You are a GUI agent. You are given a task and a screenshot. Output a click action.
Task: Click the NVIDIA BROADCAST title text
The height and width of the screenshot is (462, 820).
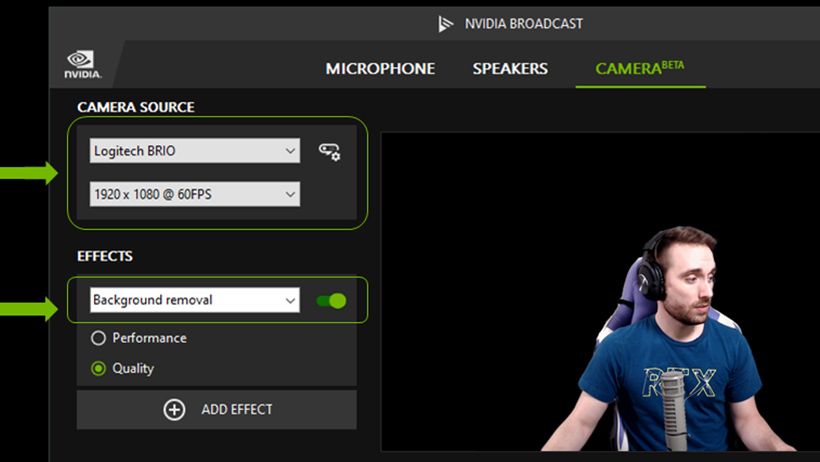point(525,23)
